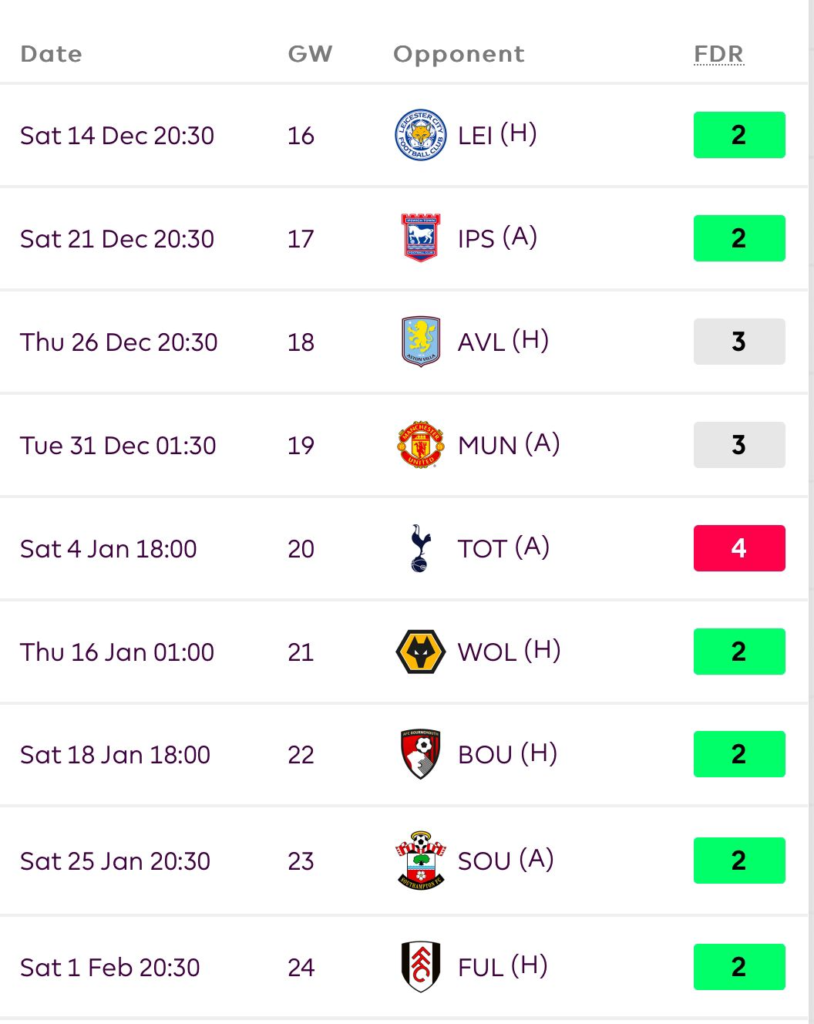814x1024 pixels.
Task: Click the Manchester United crest
Action: (x=420, y=445)
